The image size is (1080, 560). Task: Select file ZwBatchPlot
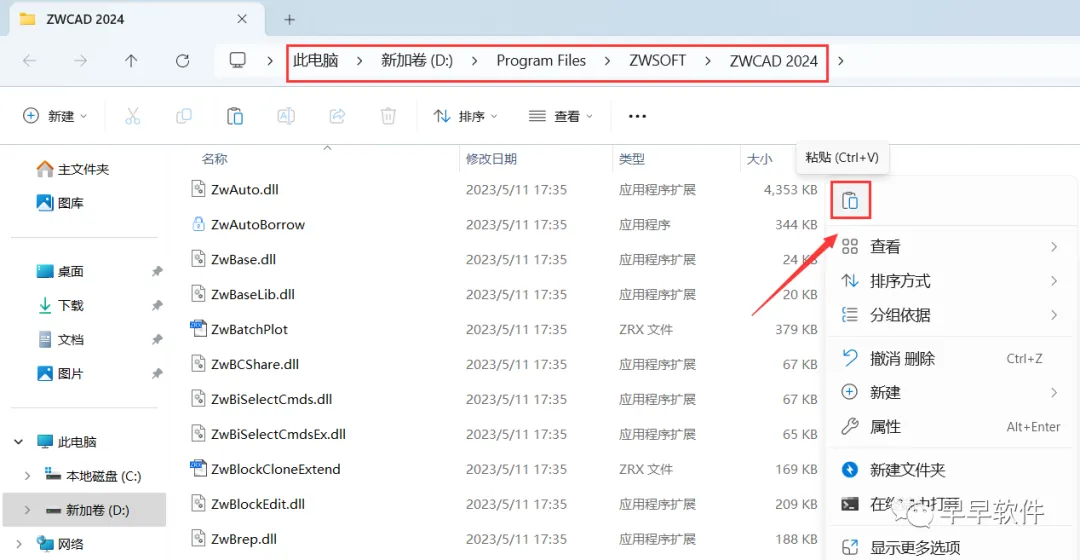[x=249, y=329]
